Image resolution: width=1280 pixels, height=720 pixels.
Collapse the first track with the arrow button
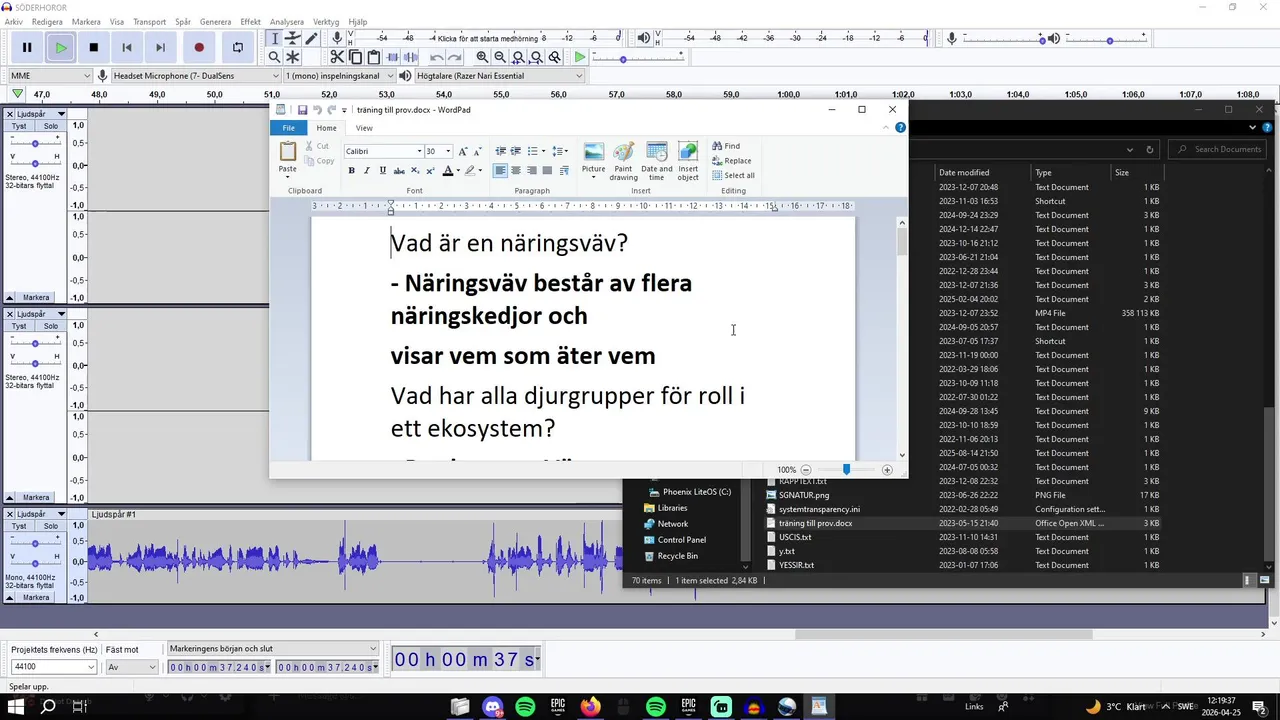coord(10,297)
